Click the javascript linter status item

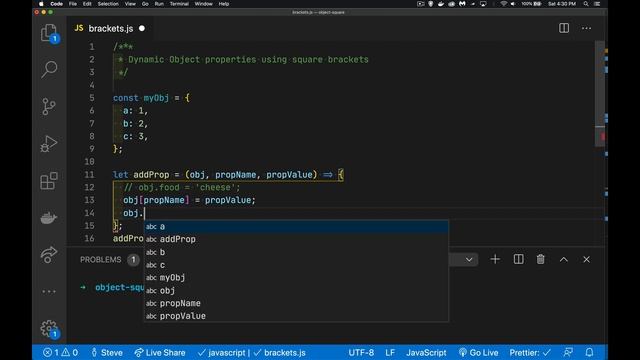pyautogui.click(x=221, y=353)
